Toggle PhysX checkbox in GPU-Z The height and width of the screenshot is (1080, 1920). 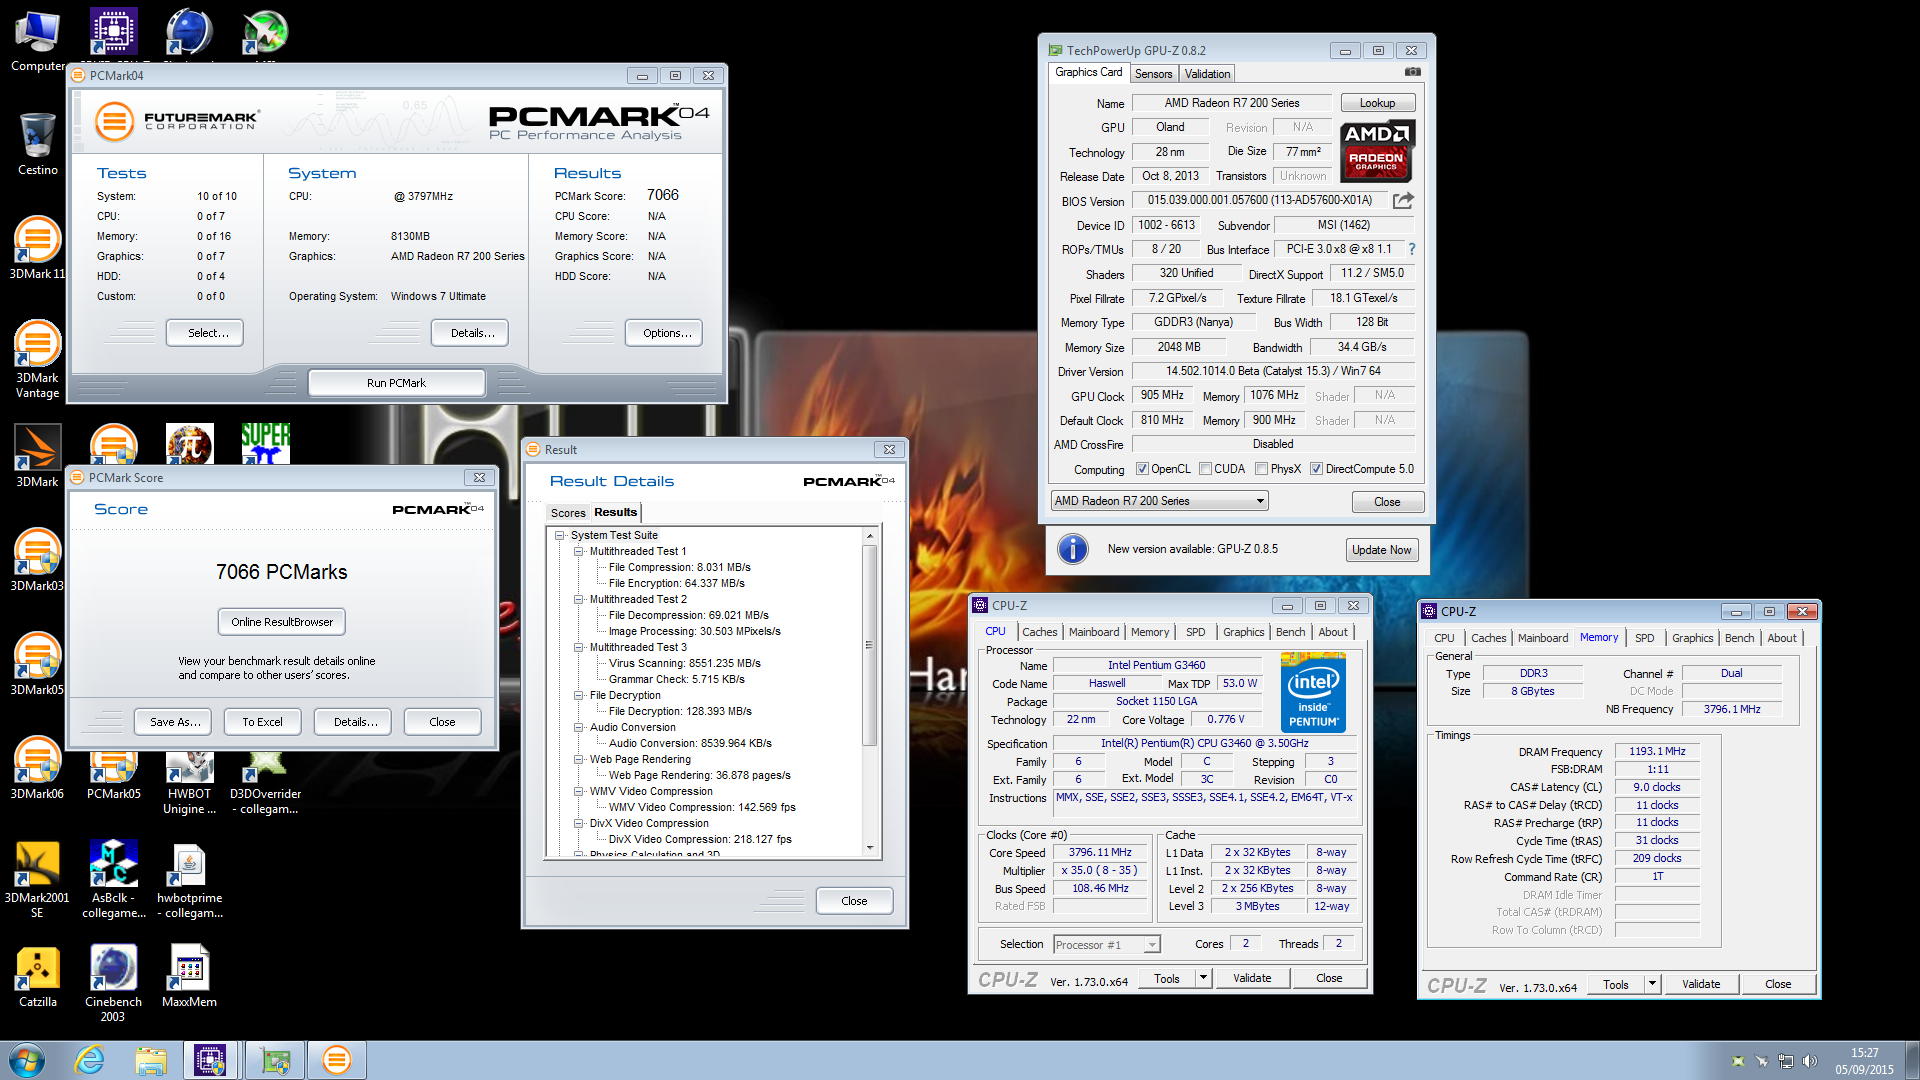tap(1262, 469)
